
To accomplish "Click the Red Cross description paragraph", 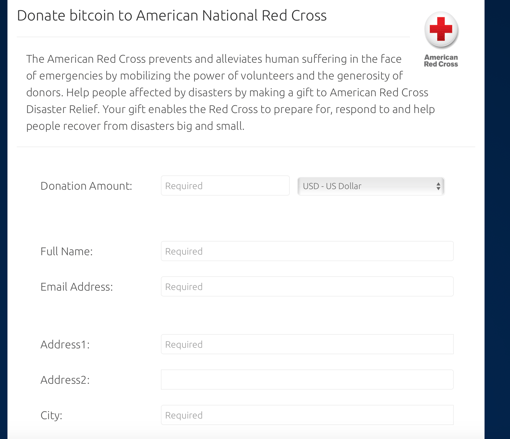I will [x=231, y=92].
